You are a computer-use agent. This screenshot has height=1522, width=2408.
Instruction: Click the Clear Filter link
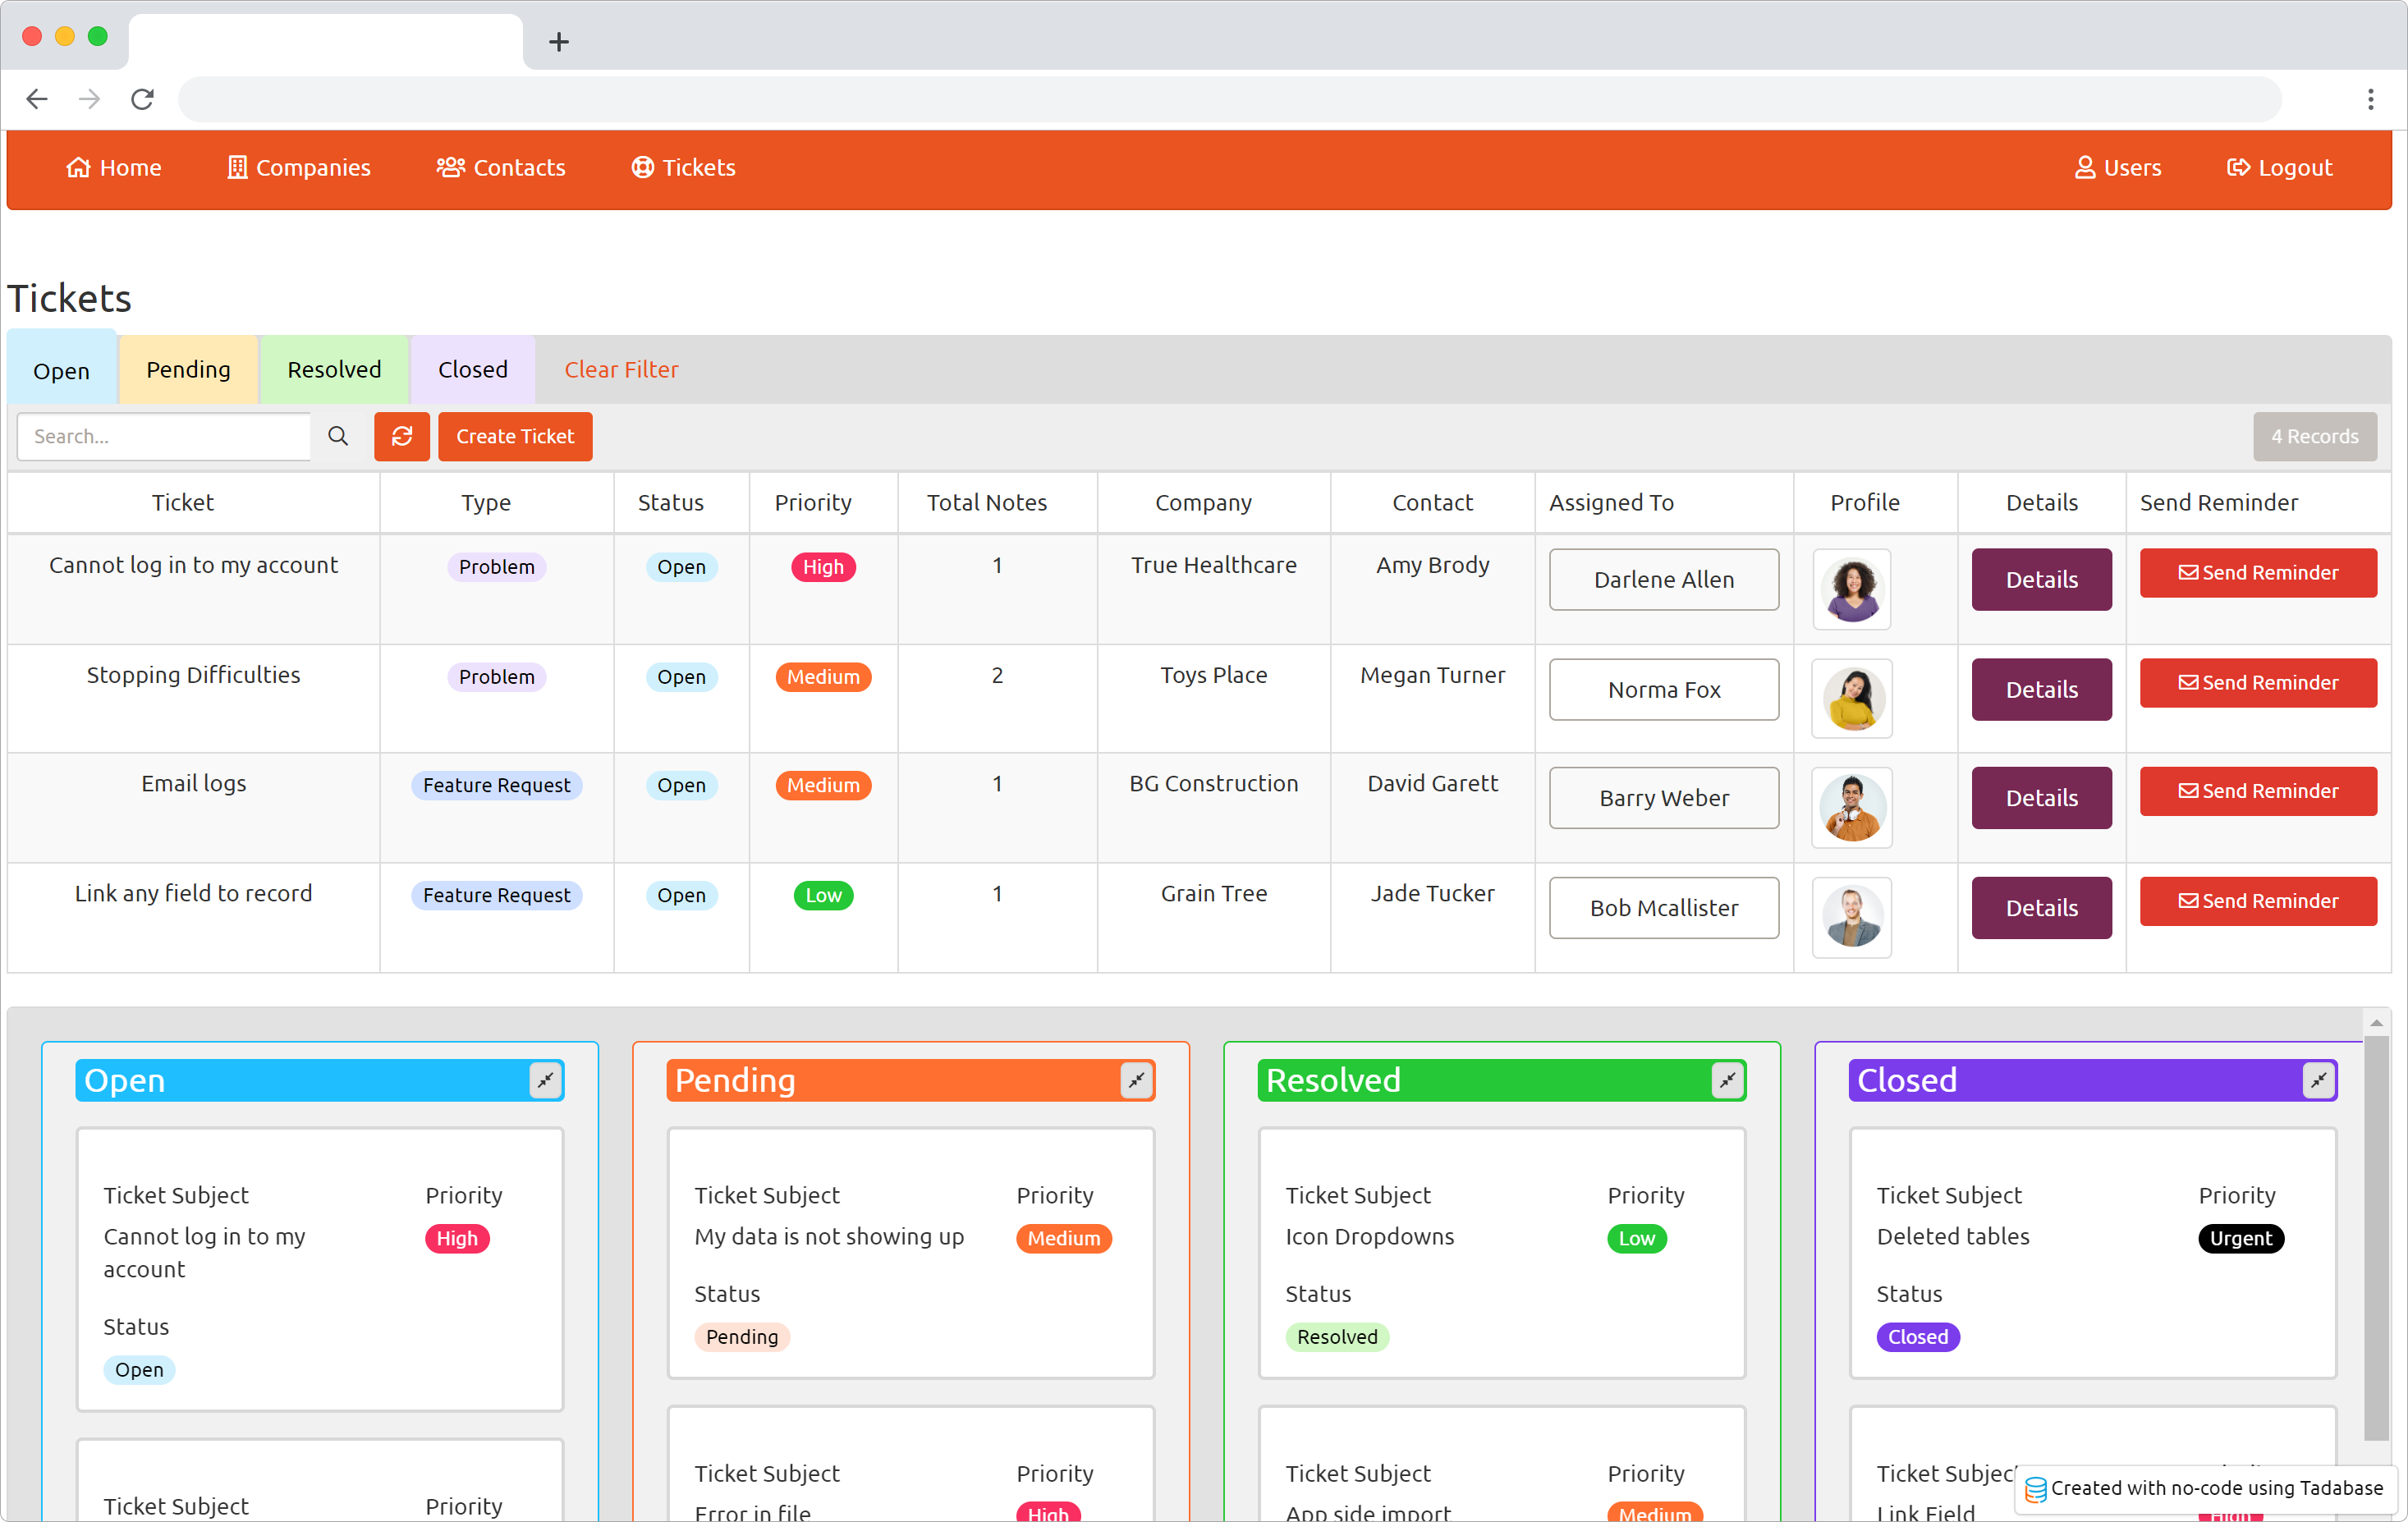(621, 370)
